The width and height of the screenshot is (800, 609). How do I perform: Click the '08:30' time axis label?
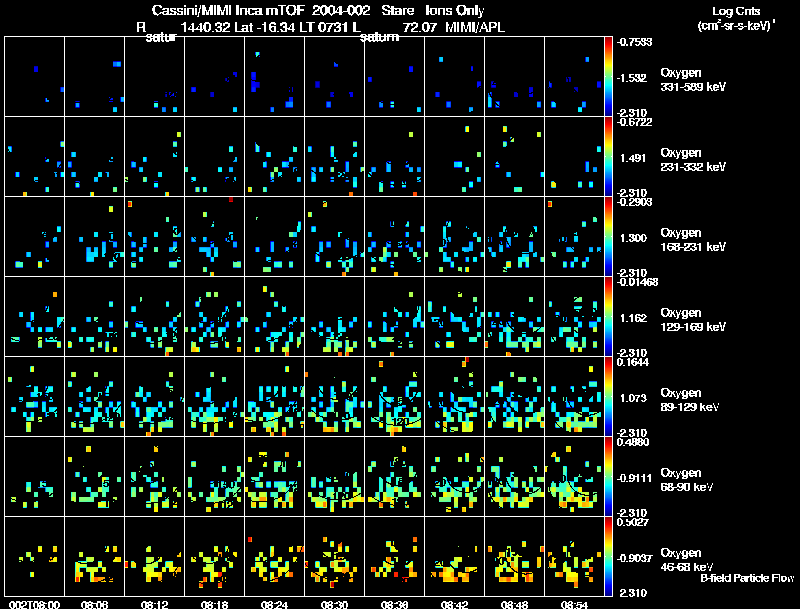334,604
